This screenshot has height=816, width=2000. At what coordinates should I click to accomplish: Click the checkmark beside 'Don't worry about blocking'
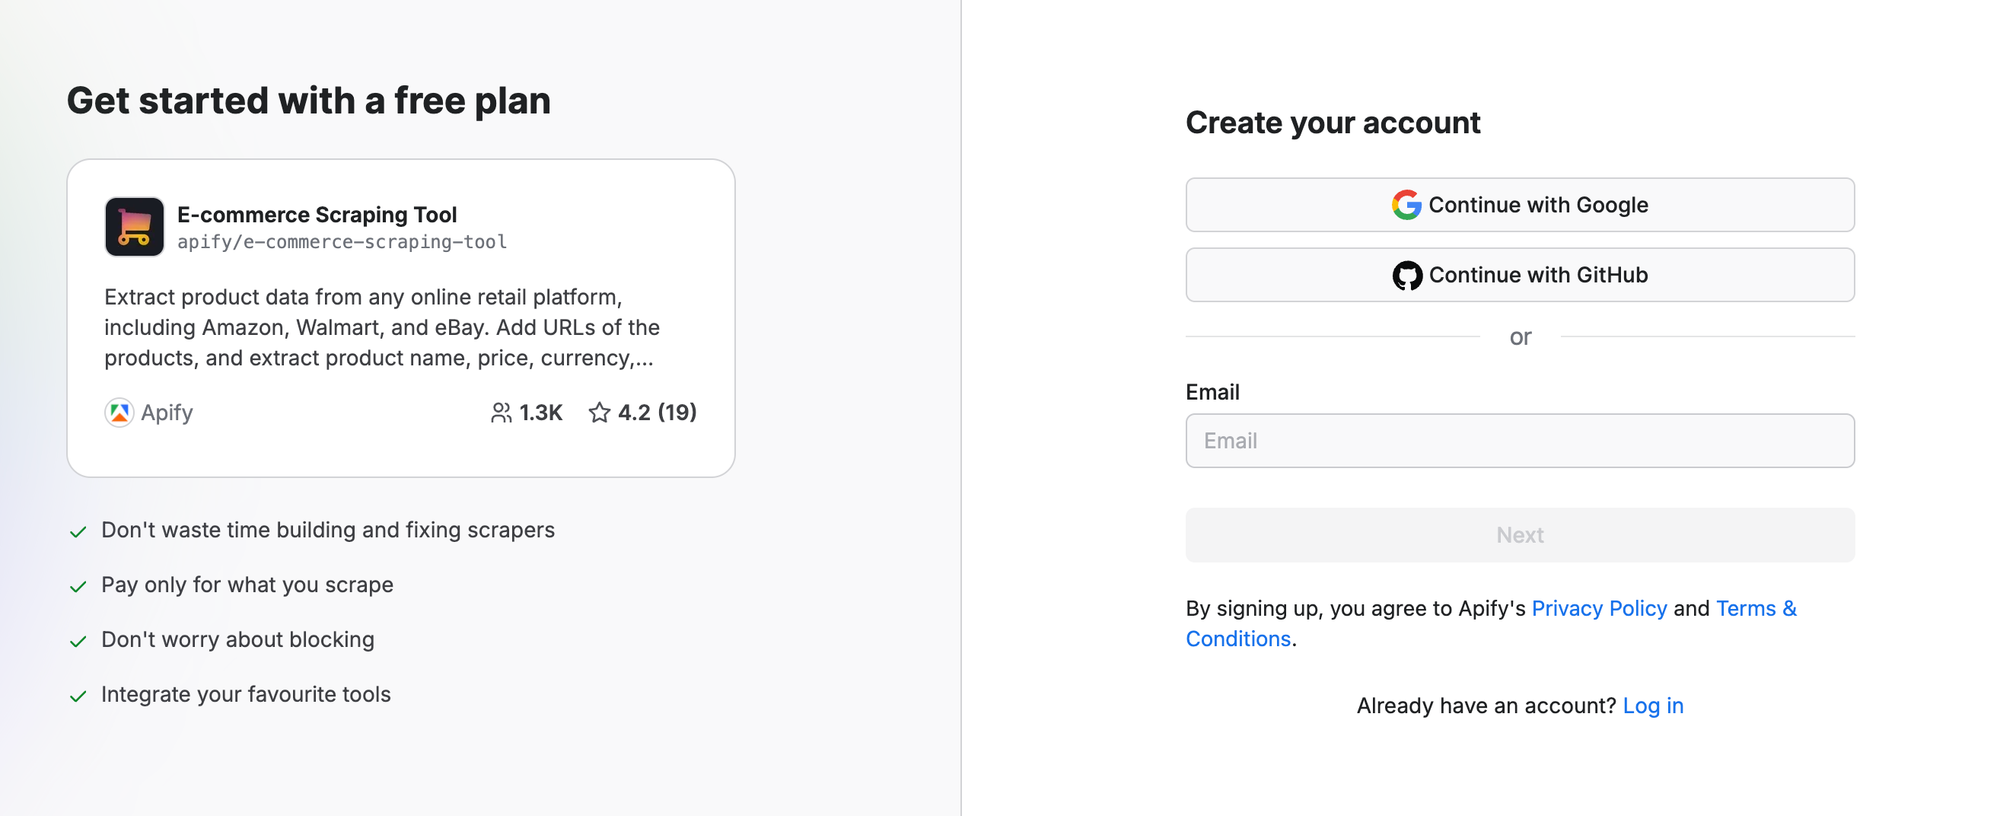click(80, 640)
